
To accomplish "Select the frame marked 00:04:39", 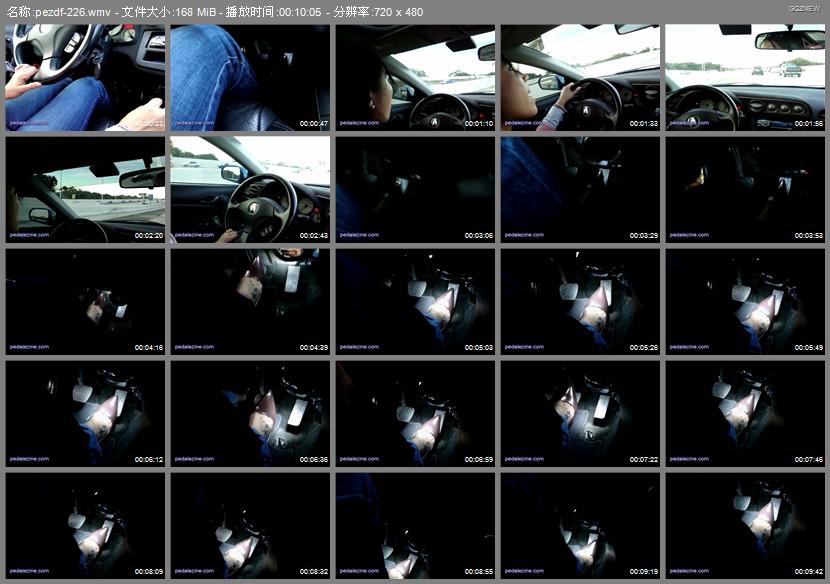I will tap(250, 302).
